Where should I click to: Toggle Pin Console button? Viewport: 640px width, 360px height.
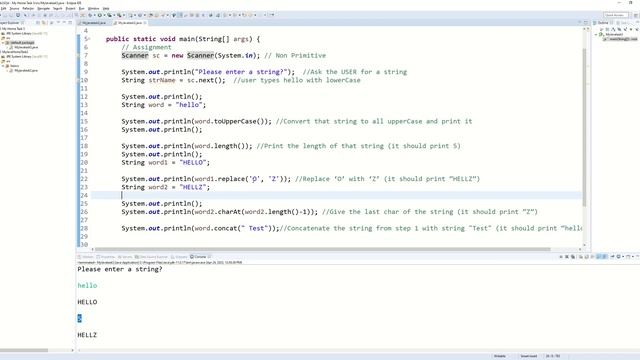point(613,257)
